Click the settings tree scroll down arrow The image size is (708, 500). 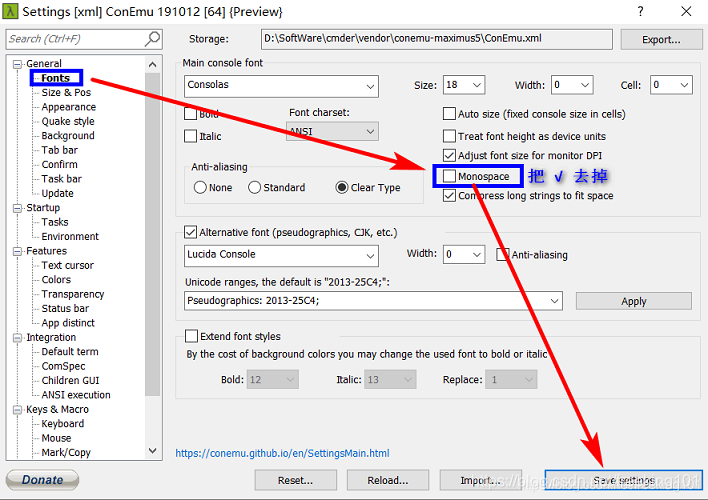153,451
